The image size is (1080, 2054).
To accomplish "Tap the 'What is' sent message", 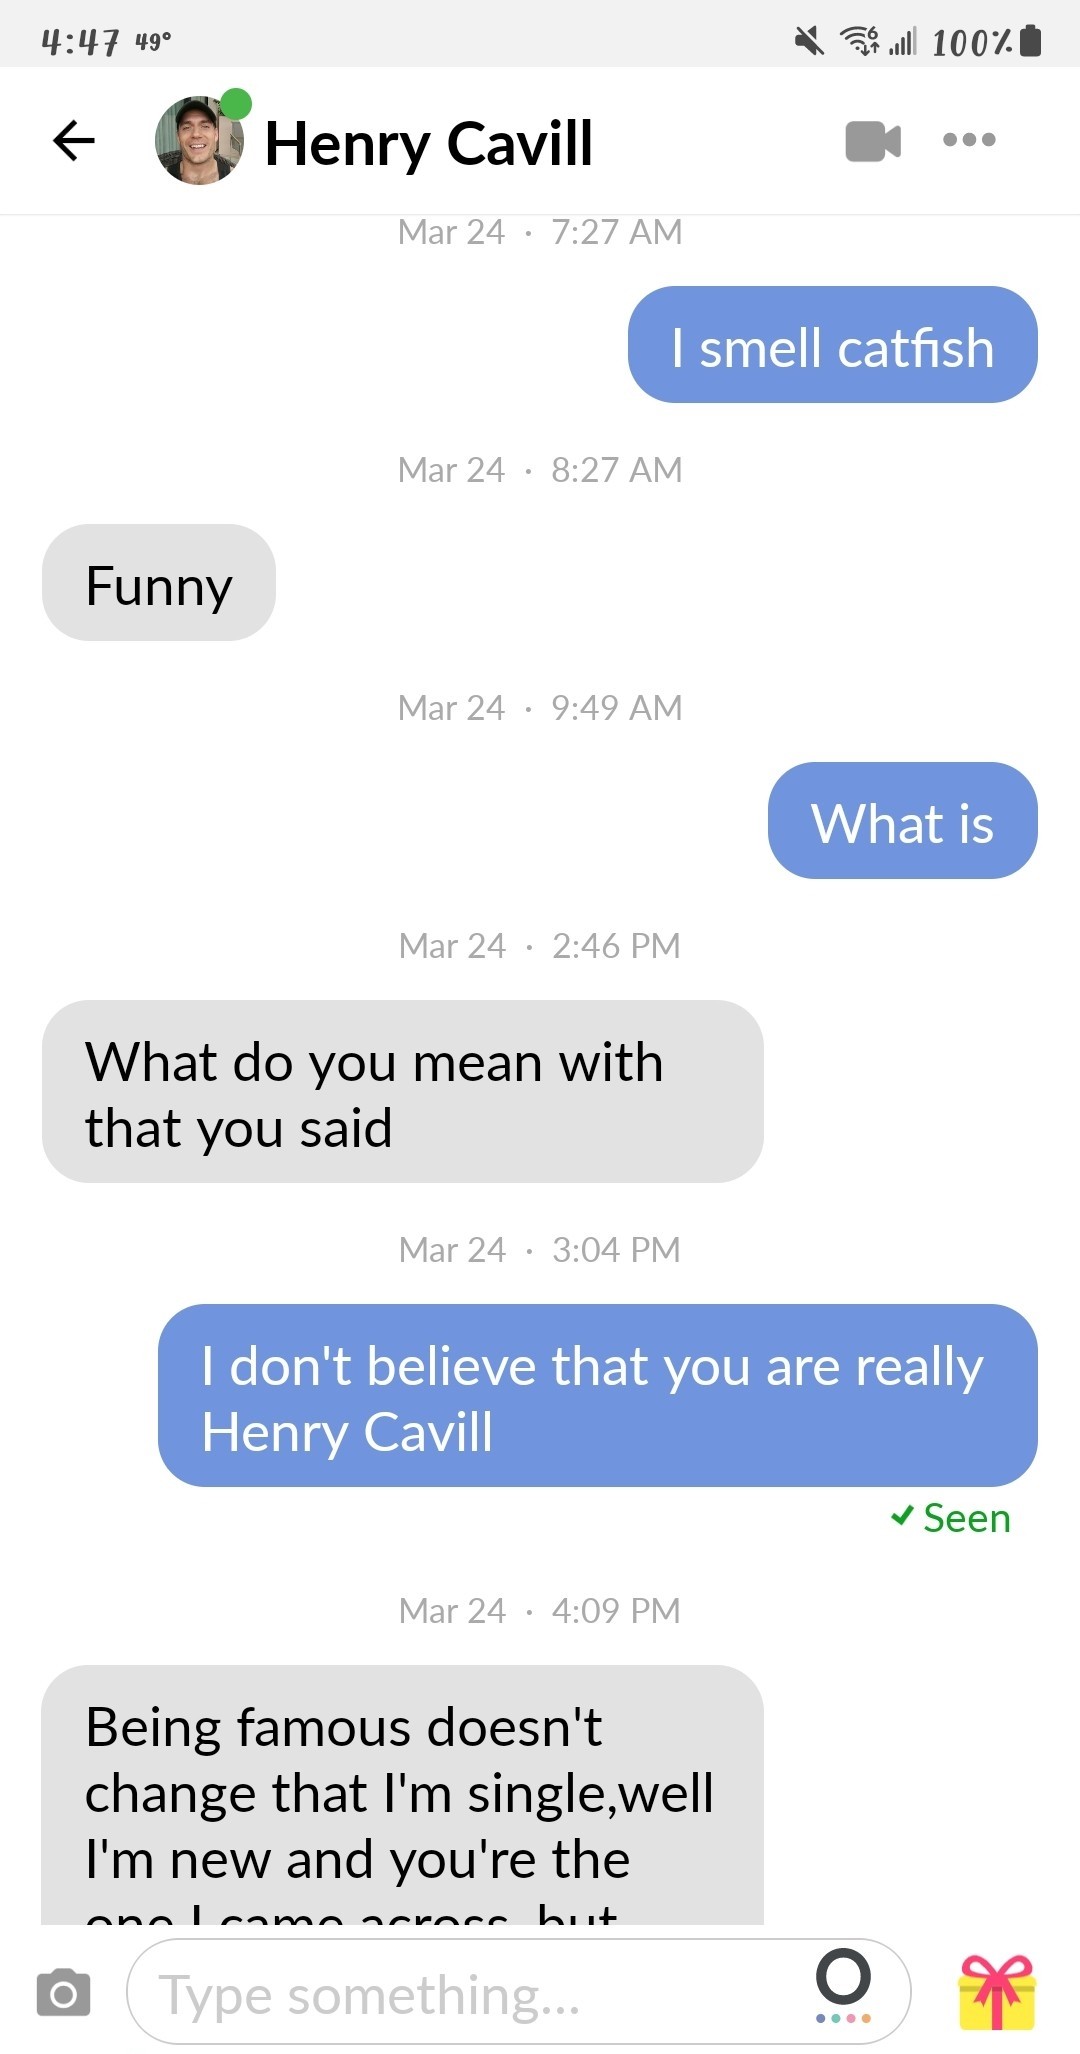I will 902,821.
